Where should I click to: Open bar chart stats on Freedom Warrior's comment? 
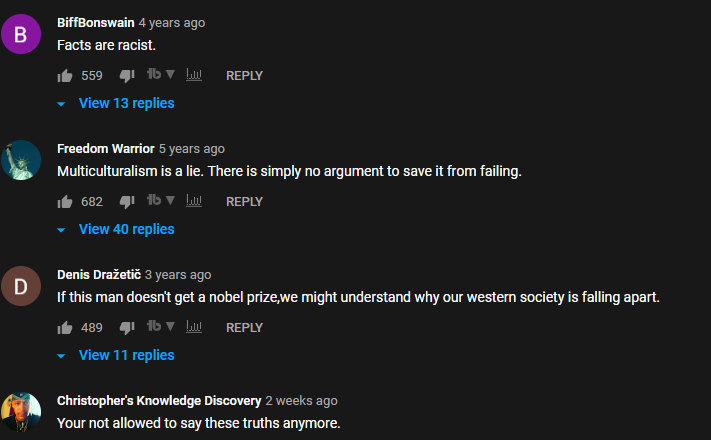point(194,200)
